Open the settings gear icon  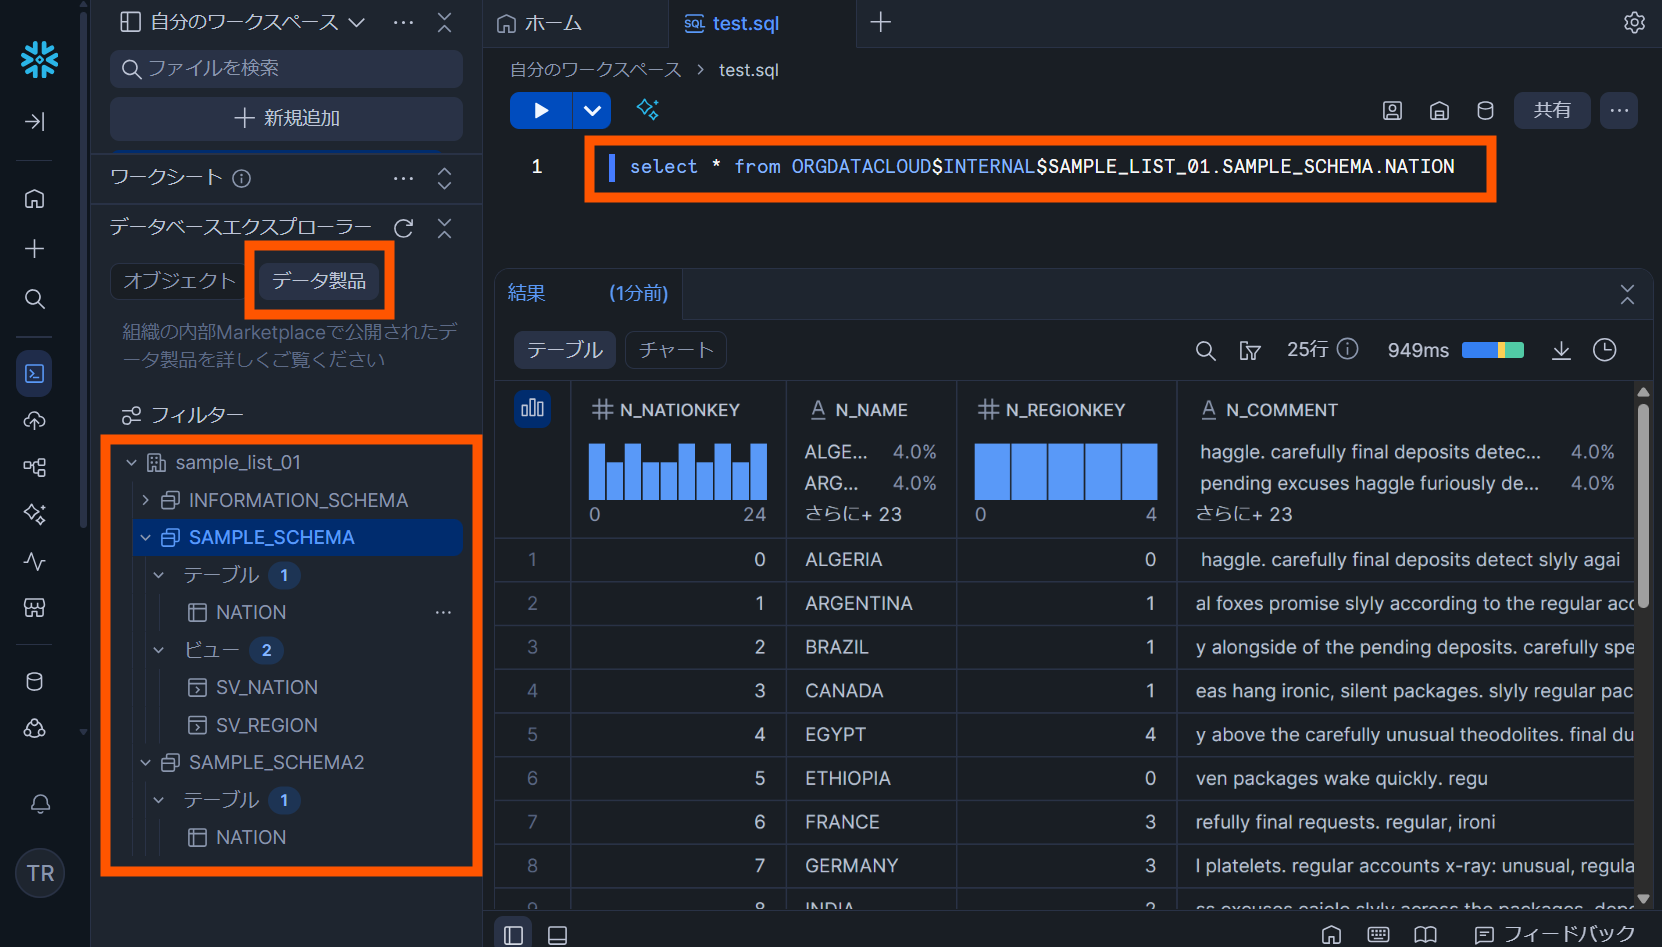1634,22
